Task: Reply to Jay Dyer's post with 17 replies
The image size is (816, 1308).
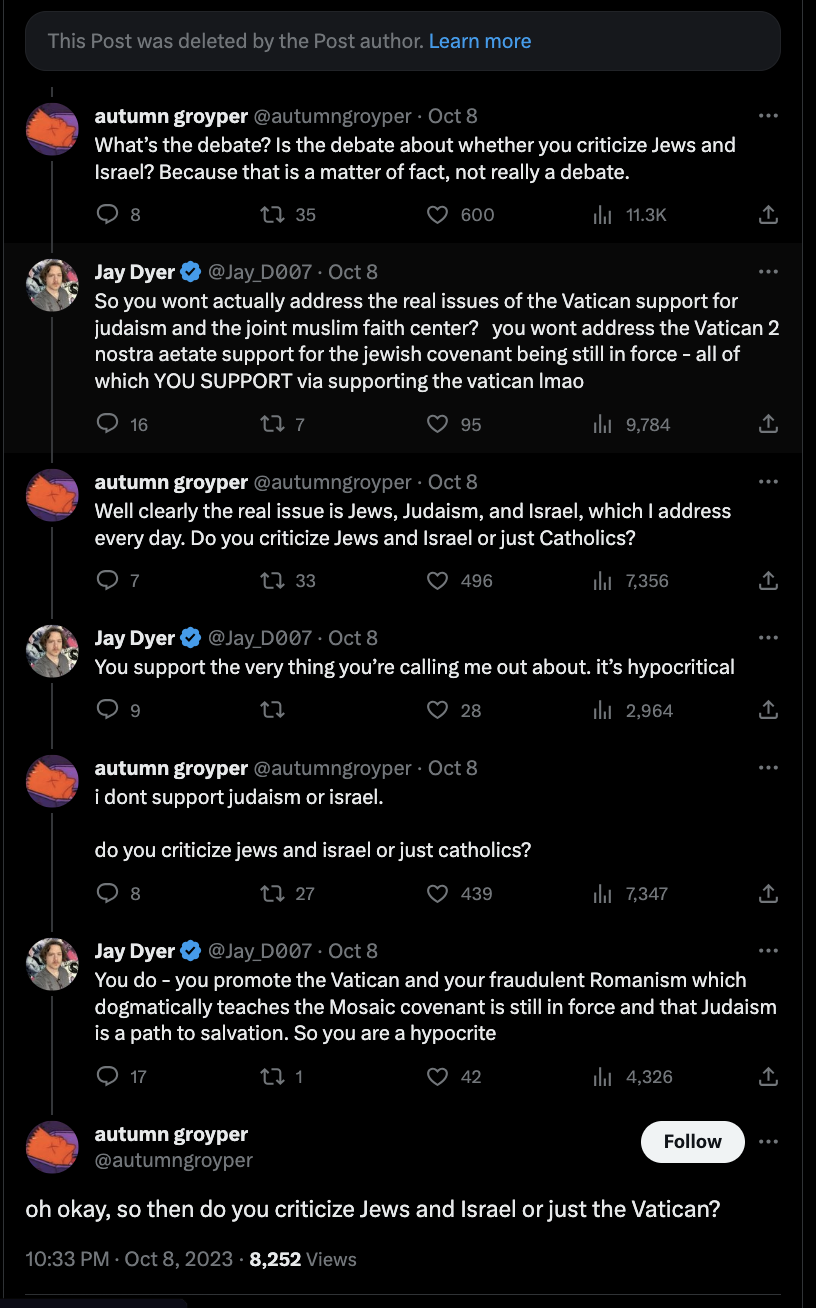Action: coord(107,1076)
